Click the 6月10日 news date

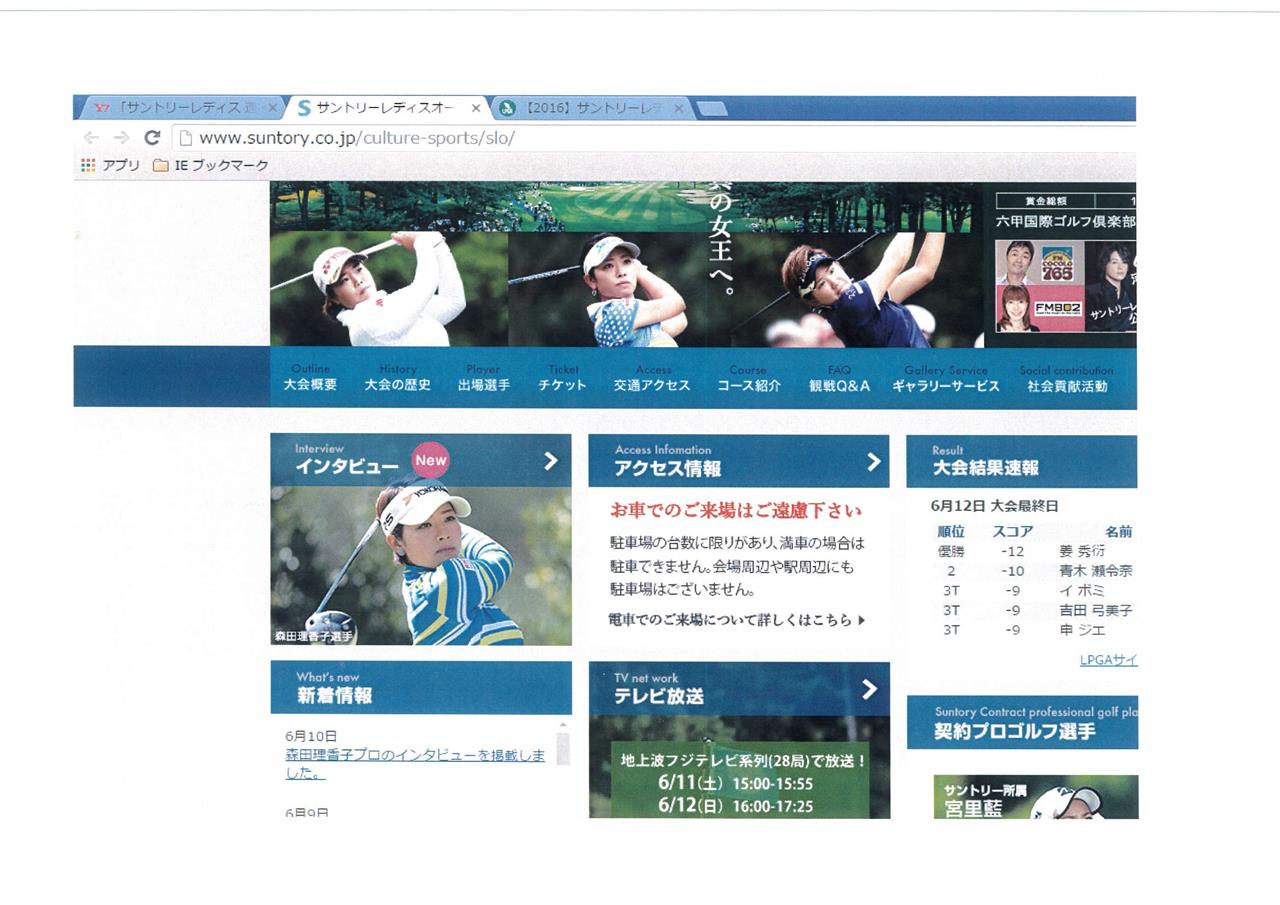(311, 736)
